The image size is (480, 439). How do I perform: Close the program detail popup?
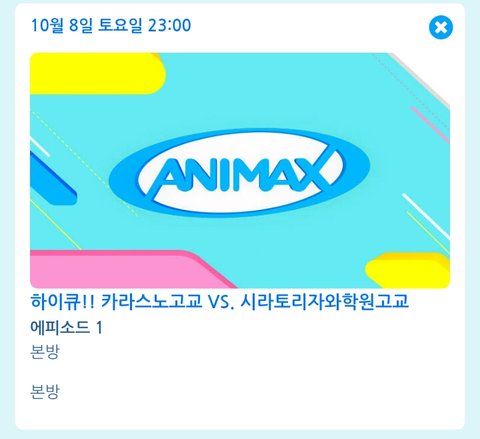(x=441, y=27)
